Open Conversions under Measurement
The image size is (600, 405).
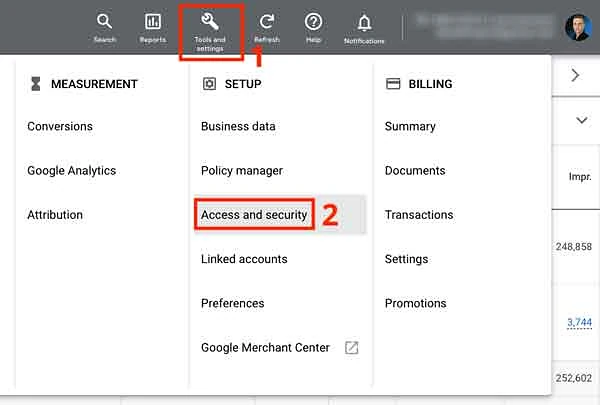click(60, 126)
